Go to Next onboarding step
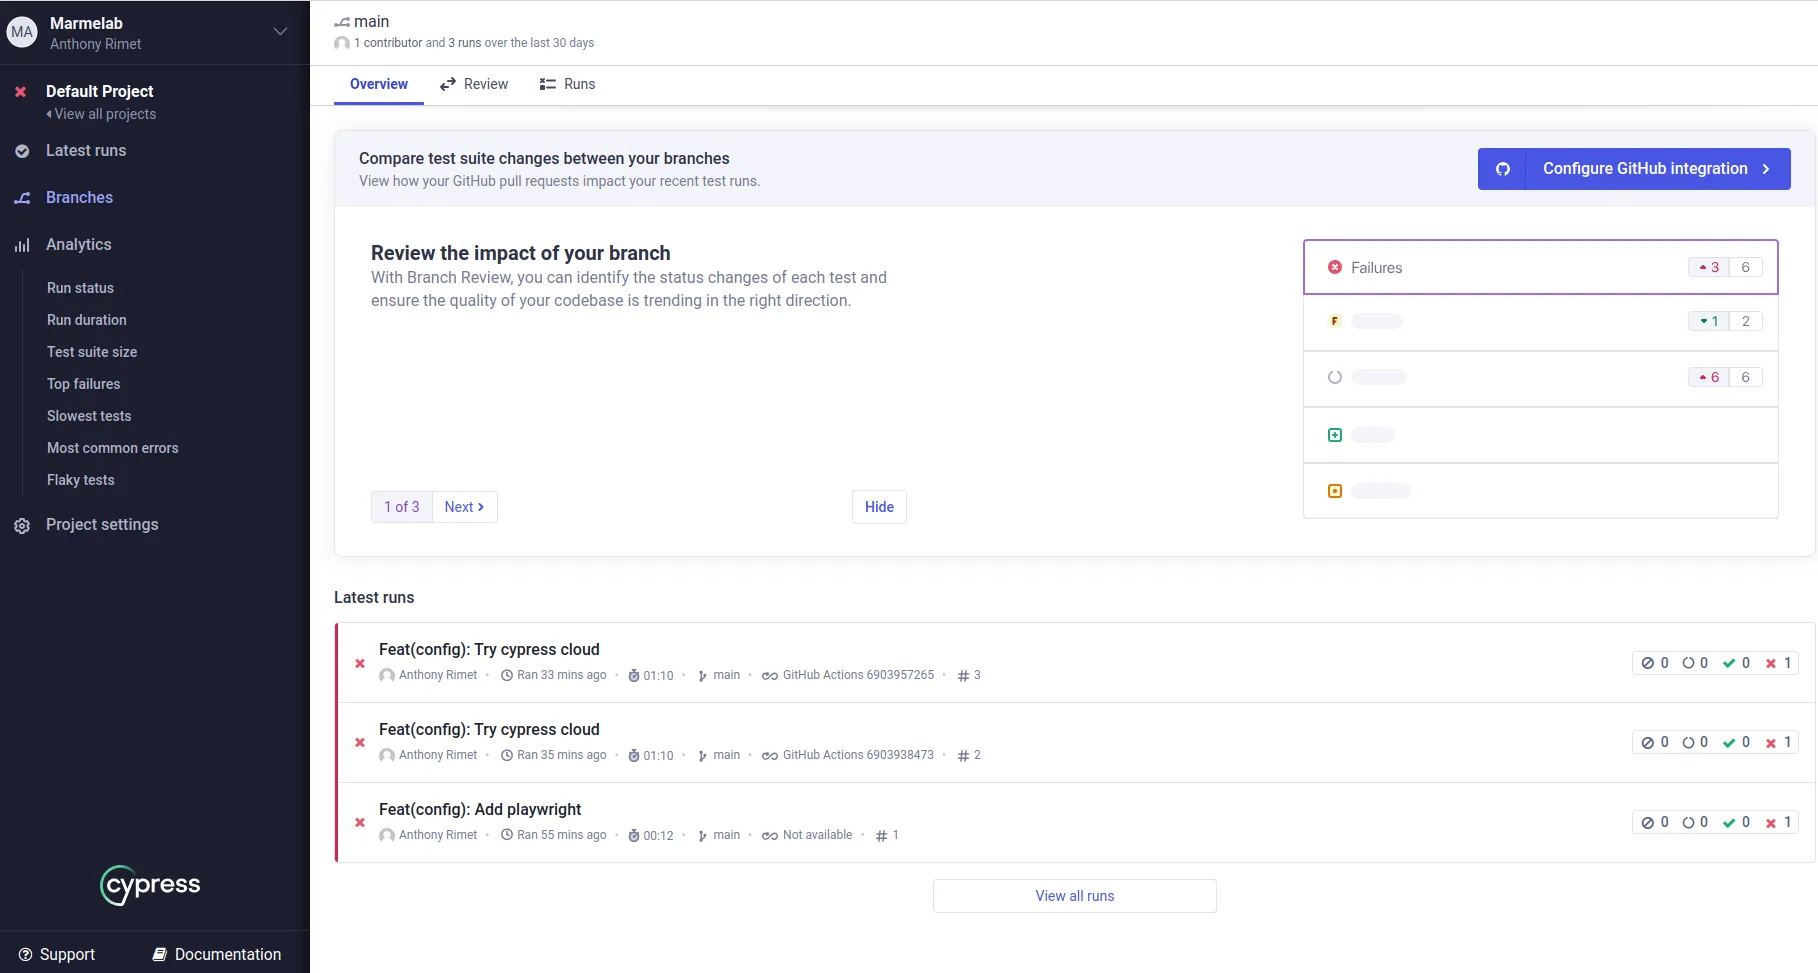Image resolution: width=1818 pixels, height=973 pixels. click(464, 507)
